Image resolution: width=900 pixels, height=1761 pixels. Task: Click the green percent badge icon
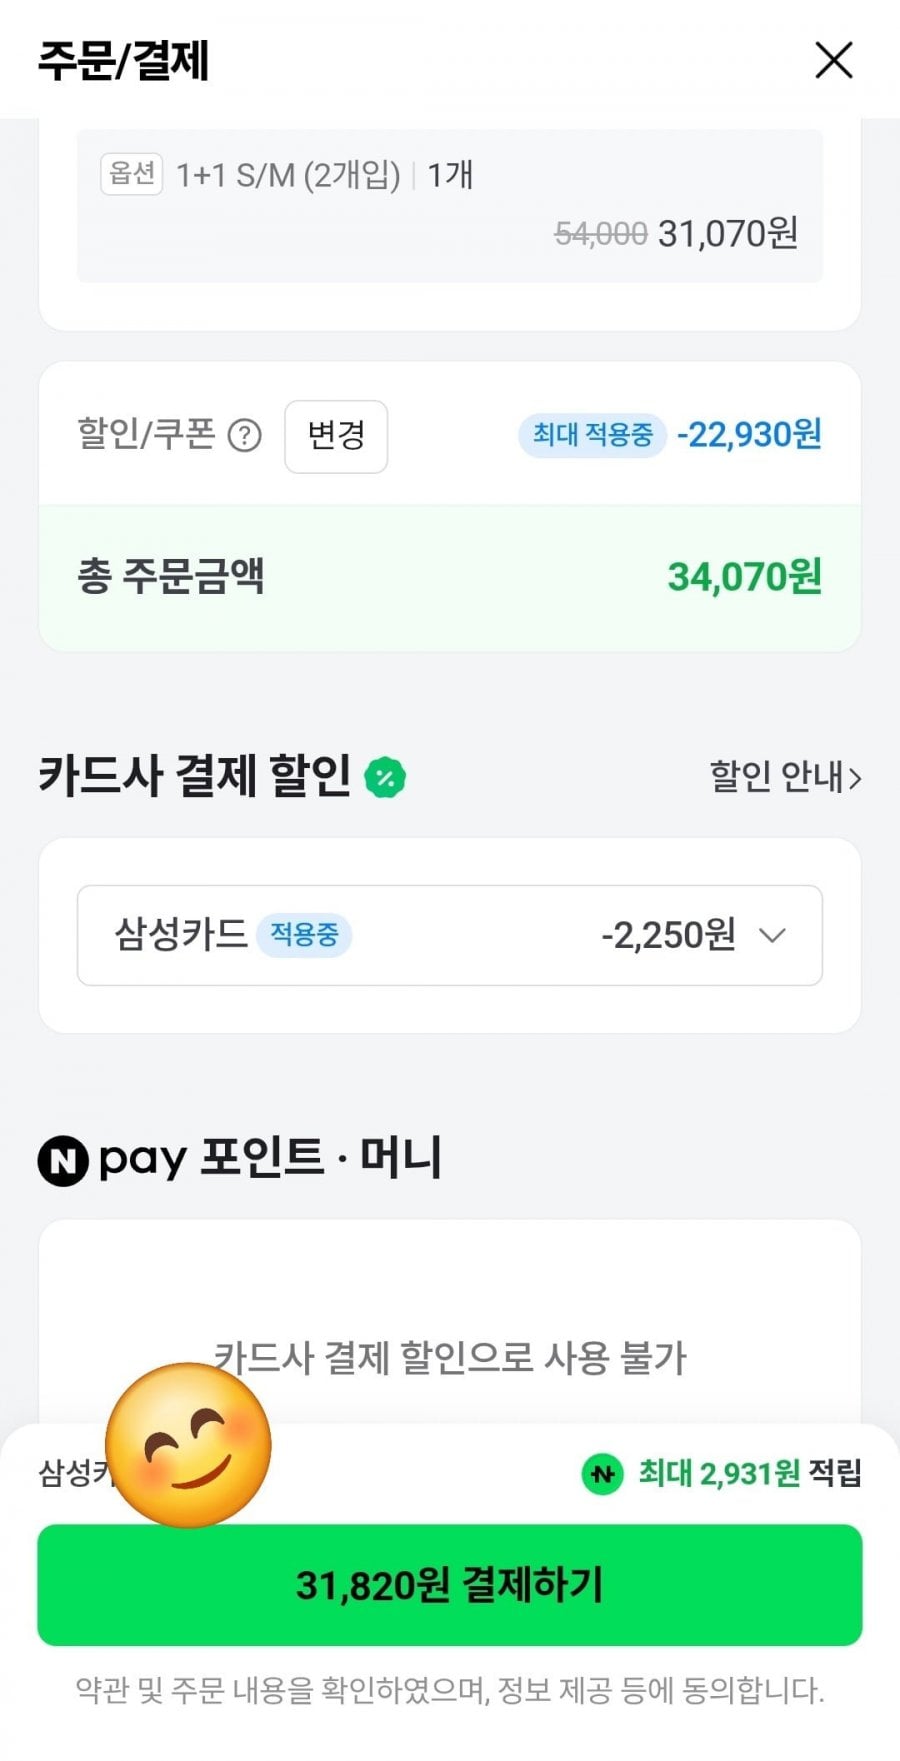[x=385, y=778]
